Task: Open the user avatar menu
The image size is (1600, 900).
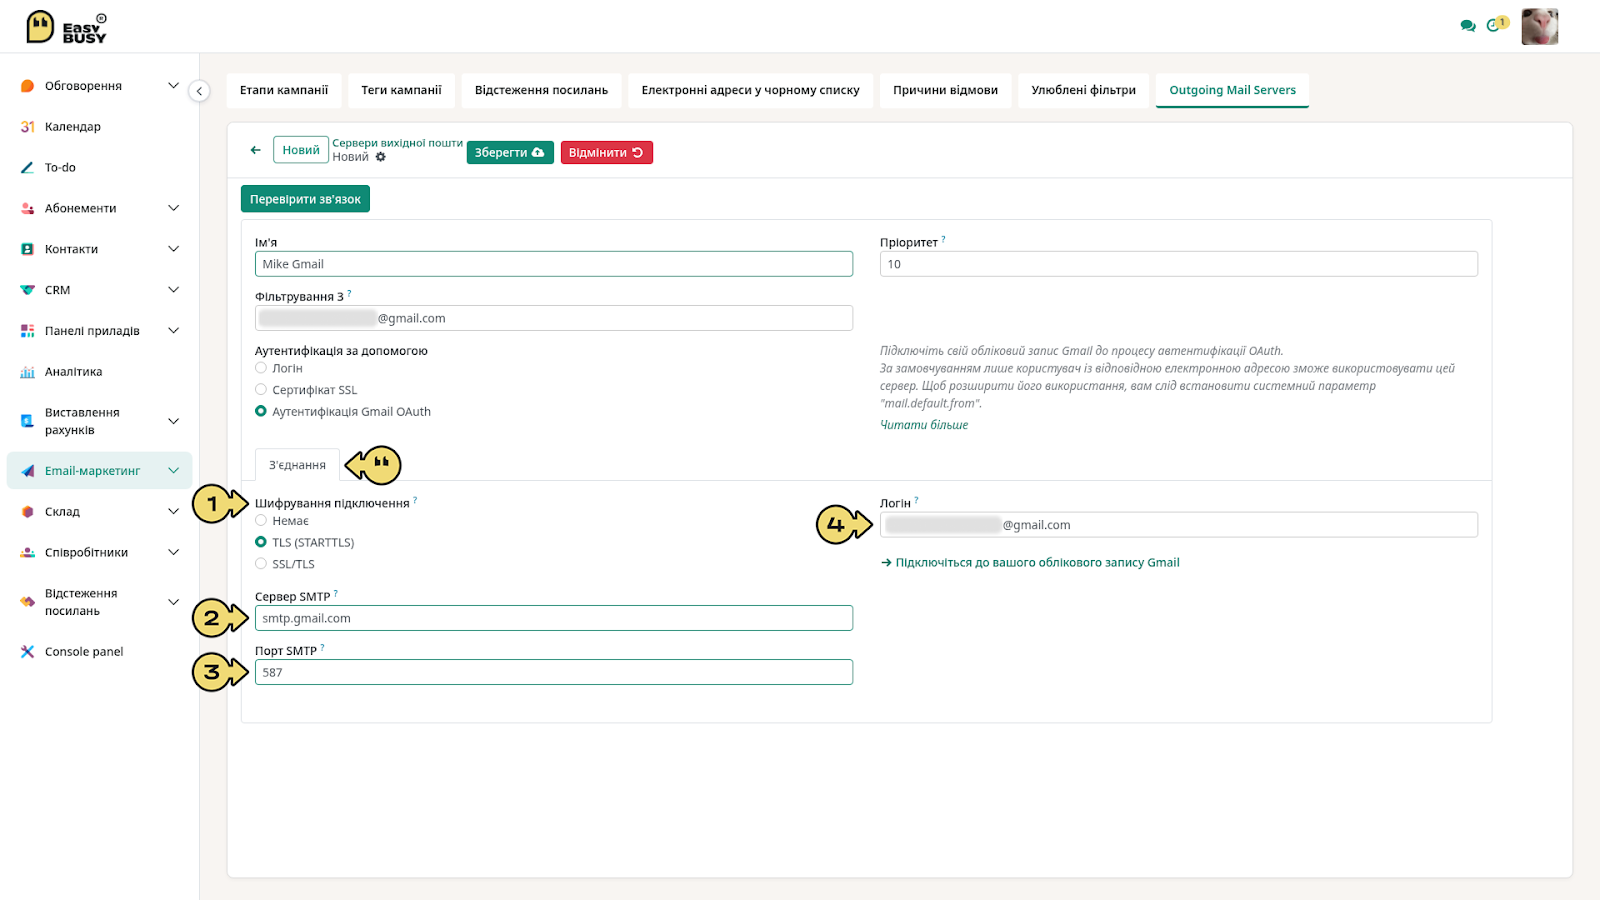Action: (x=1540, y=27)
